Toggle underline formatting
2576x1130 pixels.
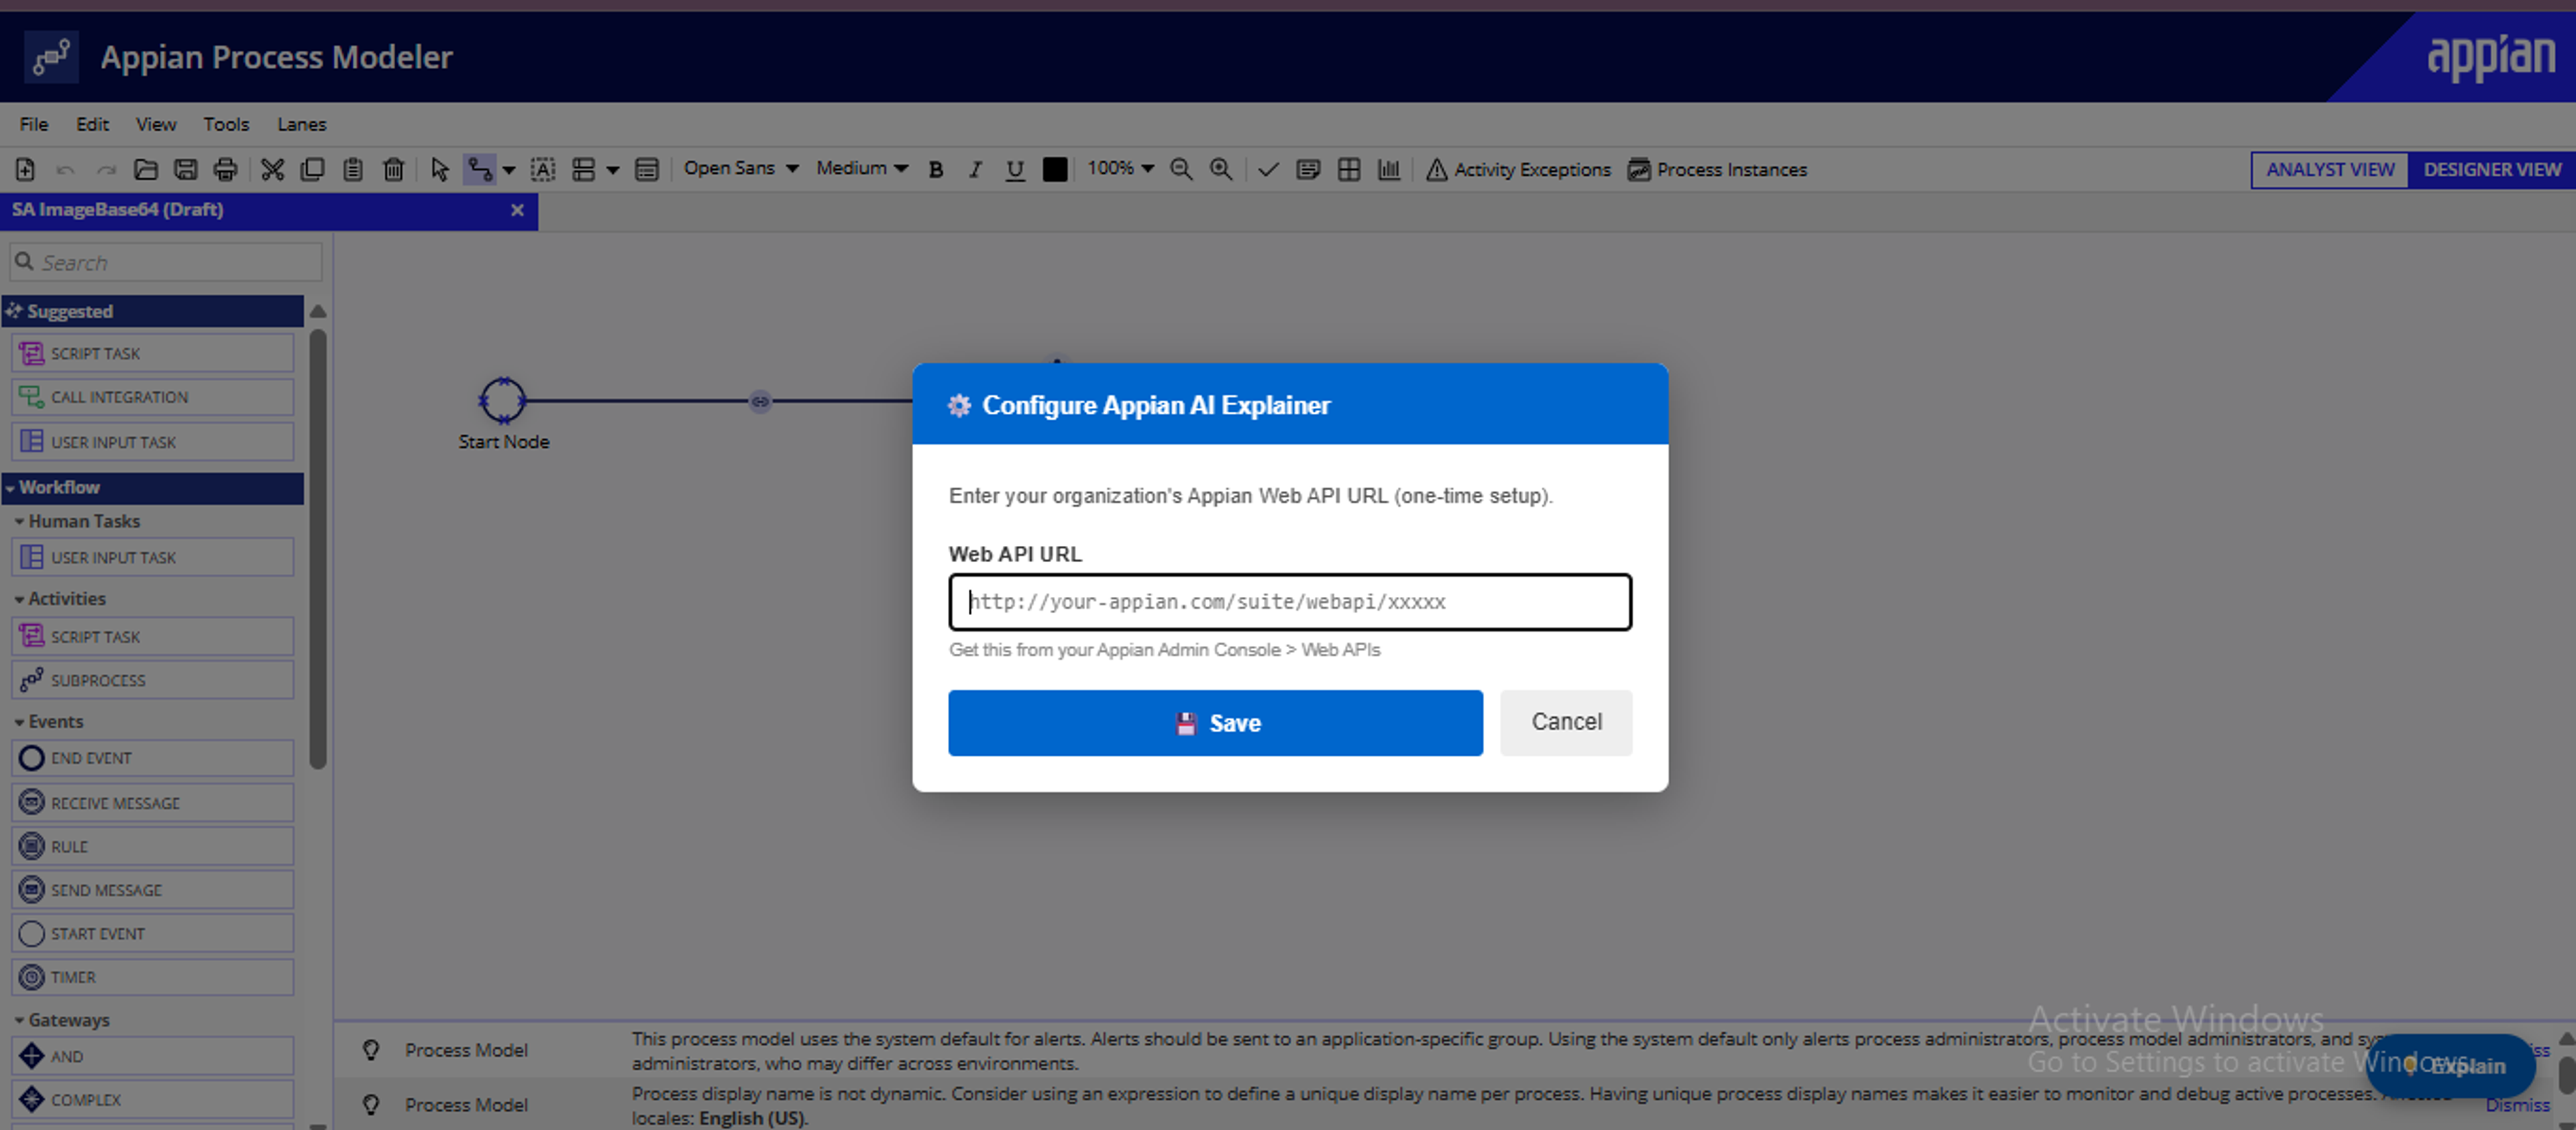[1015, 169]
